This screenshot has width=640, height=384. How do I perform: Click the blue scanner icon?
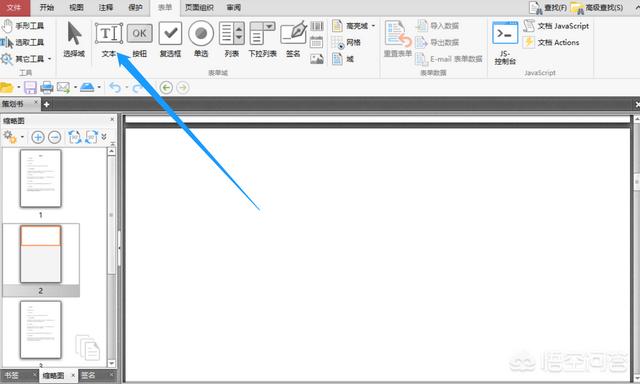(x=87, y=87)
